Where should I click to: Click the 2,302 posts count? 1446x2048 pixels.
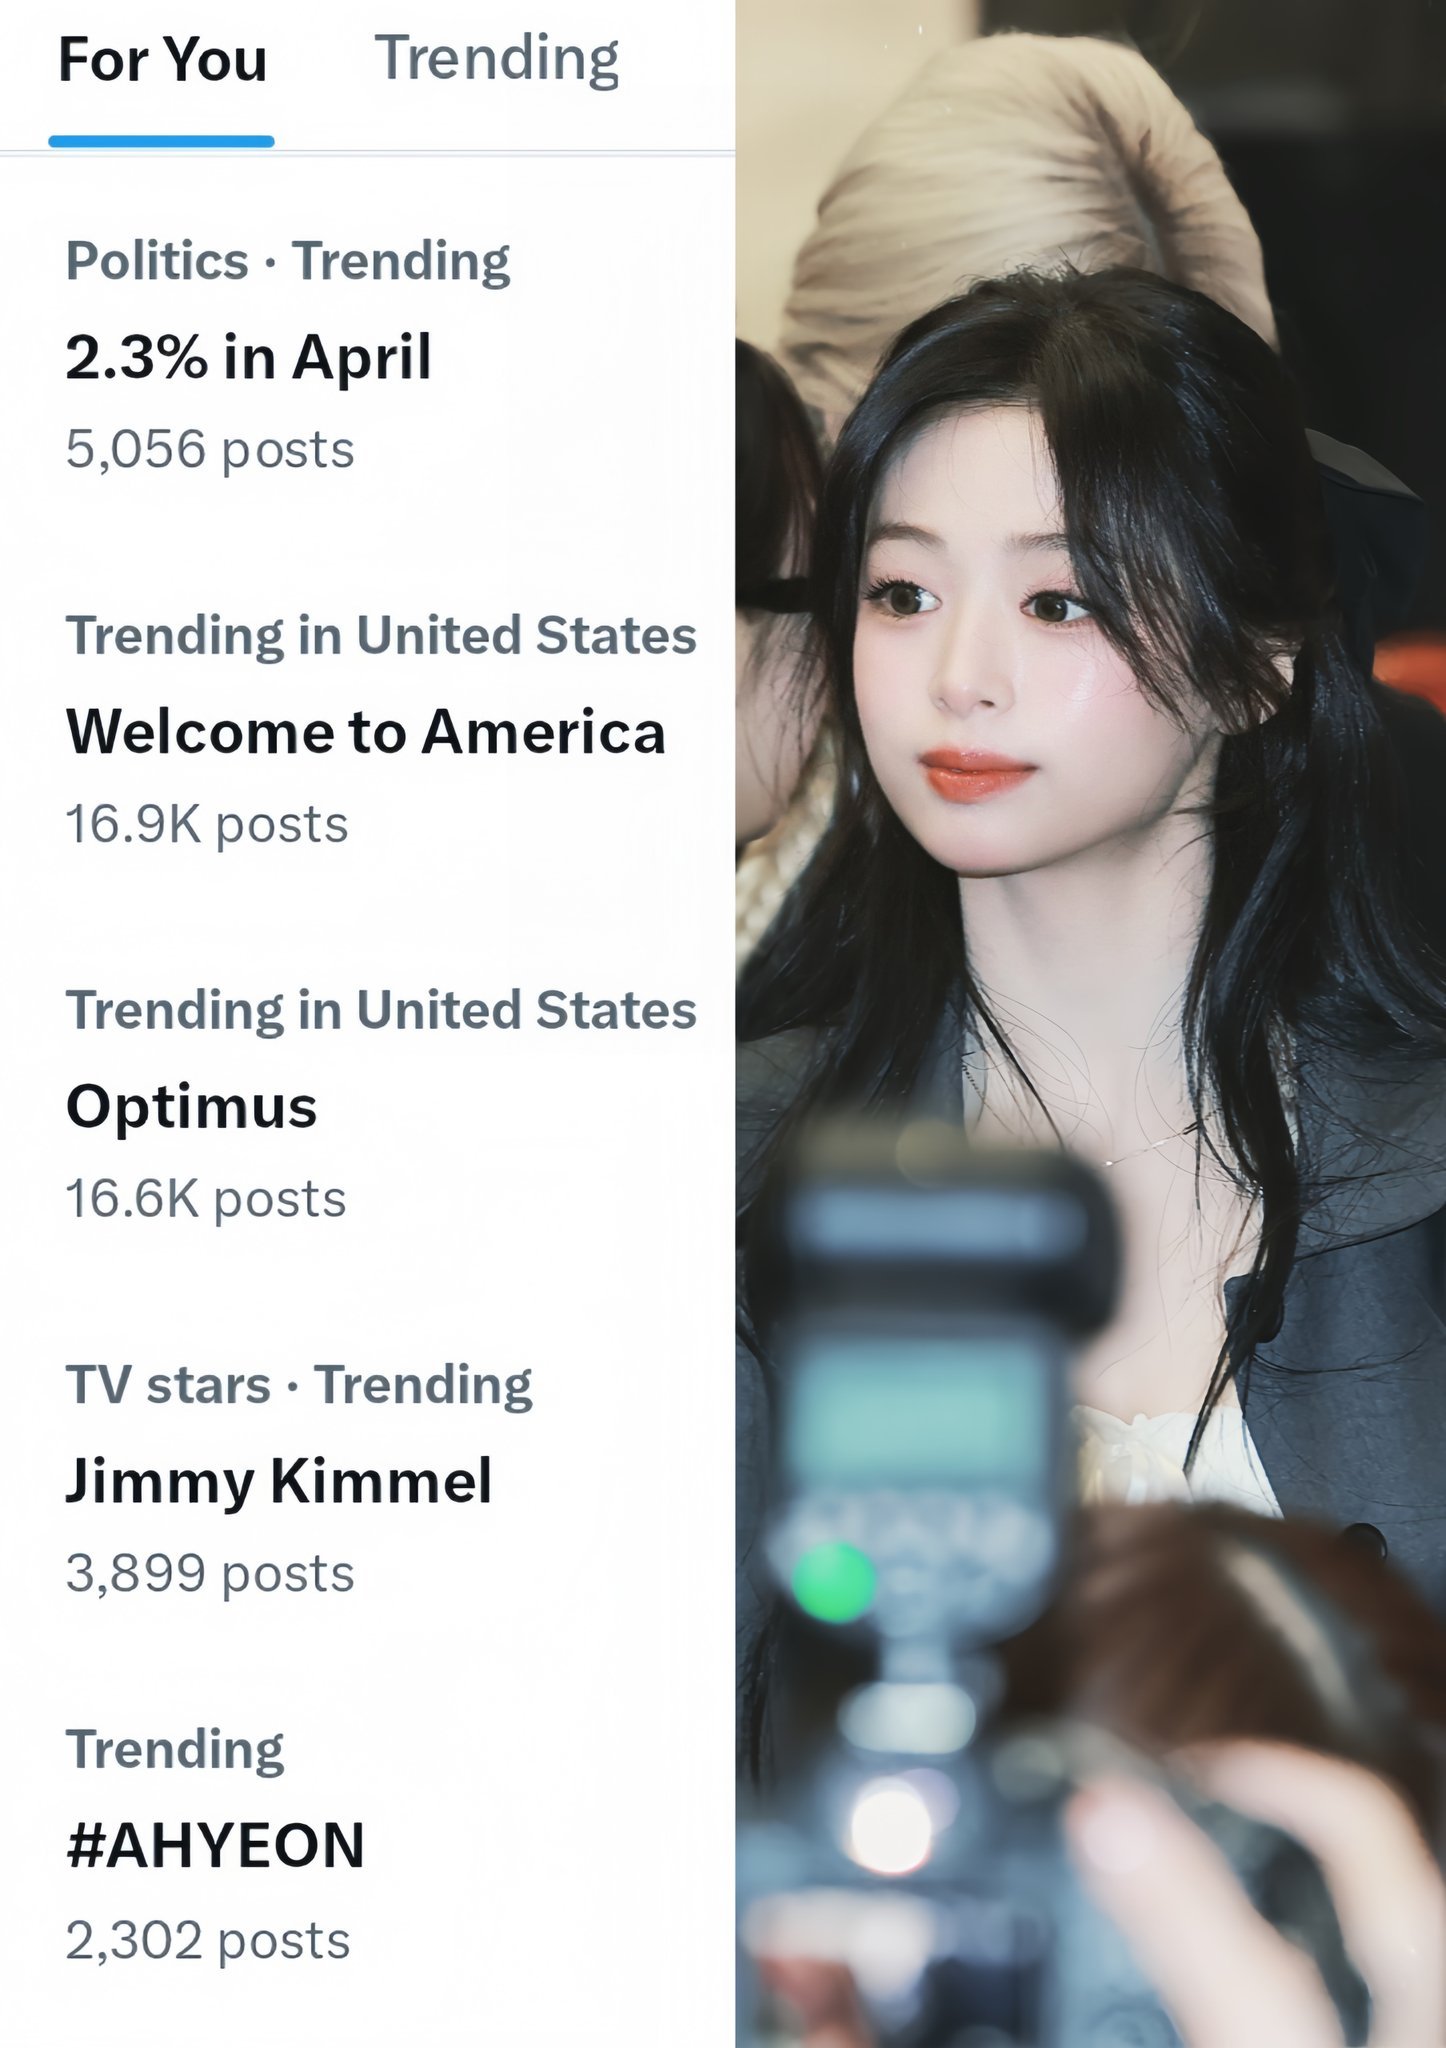click(x=208, y=1941)
